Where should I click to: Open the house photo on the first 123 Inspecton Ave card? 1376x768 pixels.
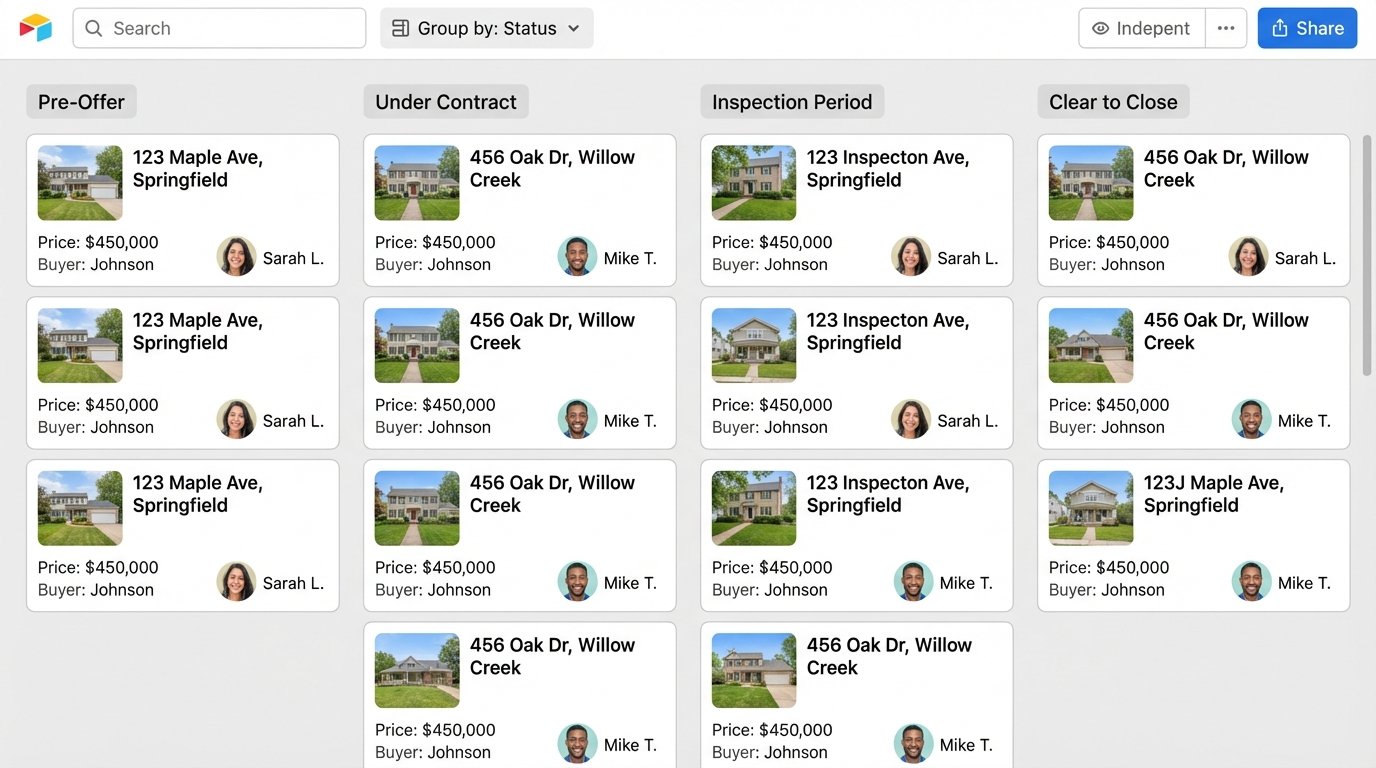[753, 182]
